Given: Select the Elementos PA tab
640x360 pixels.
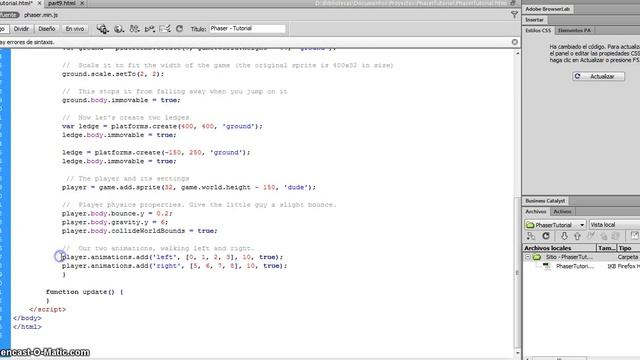Looking at the screenshot, I should (574, 30).
